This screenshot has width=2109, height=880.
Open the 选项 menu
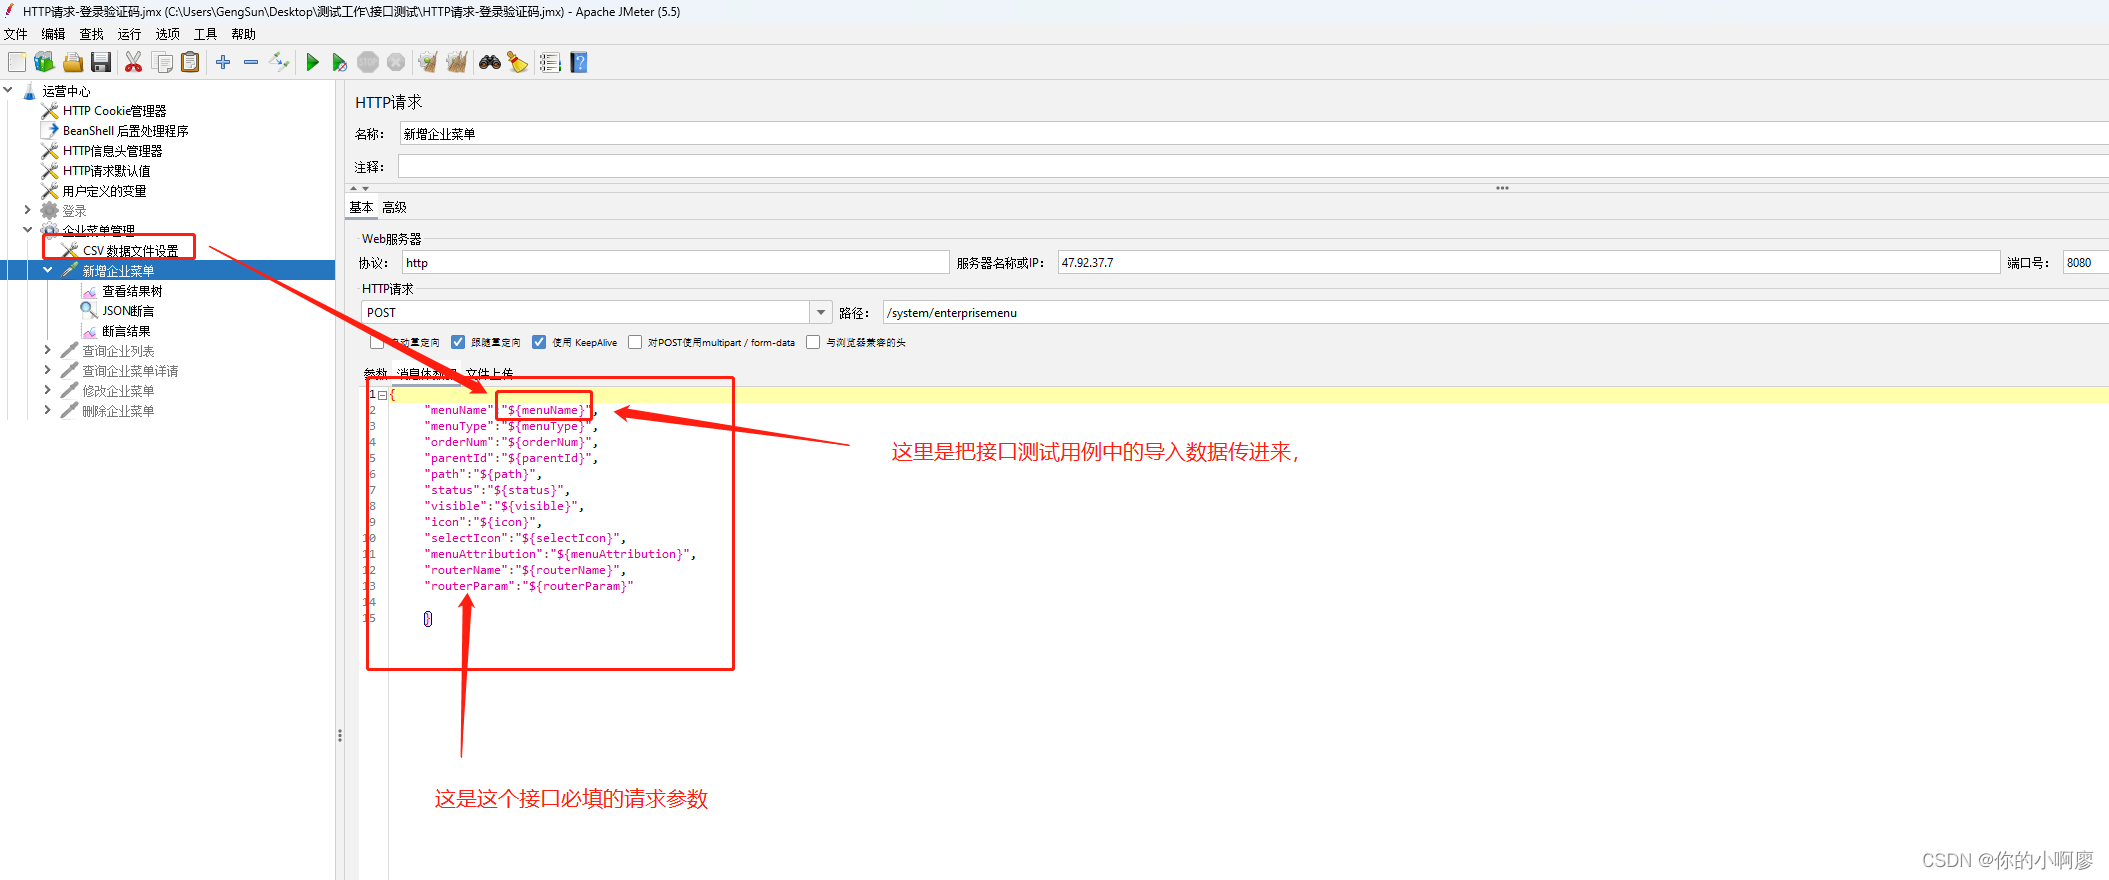click(168, 34)
